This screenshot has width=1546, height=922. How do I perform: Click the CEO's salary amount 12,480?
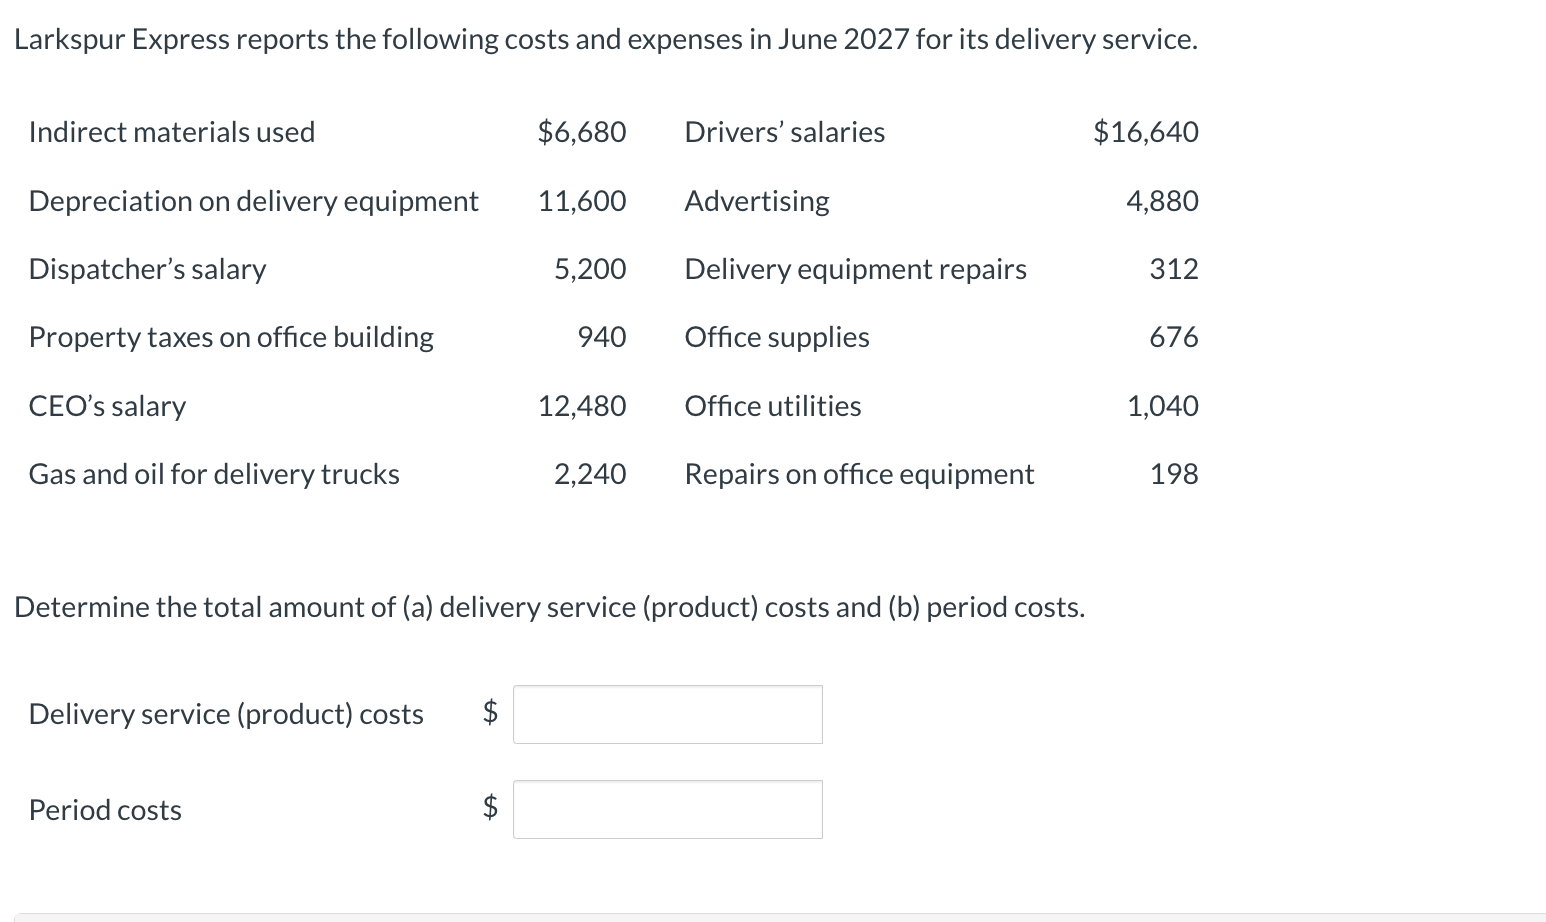(x=582, y=405)
